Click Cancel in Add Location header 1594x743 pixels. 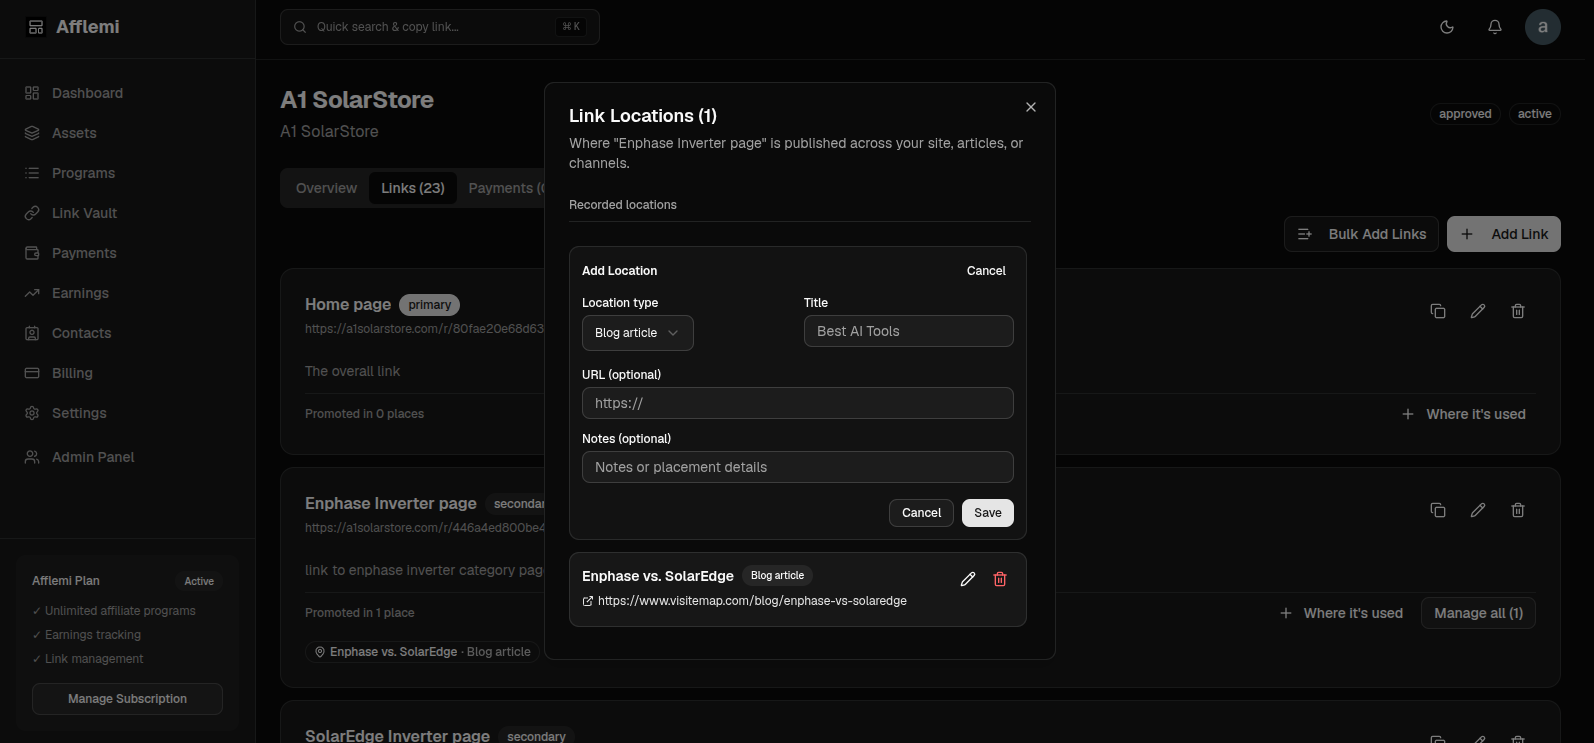(986, 271)
